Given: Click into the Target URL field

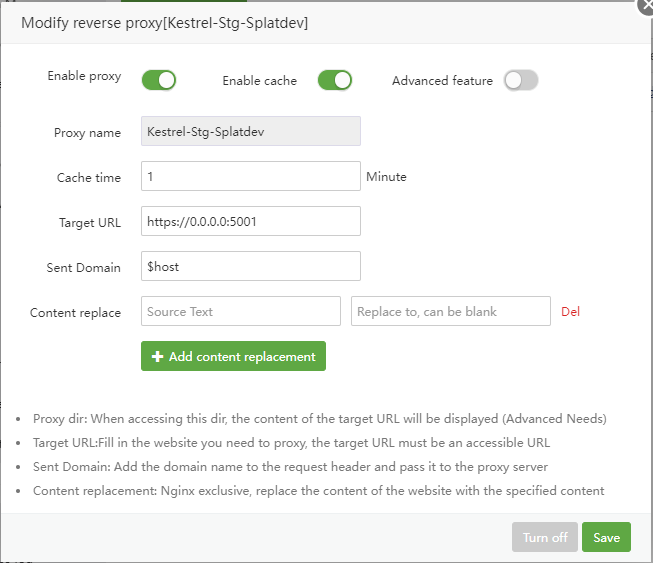Looking at the screenshot, I should (x=250, y=221).
